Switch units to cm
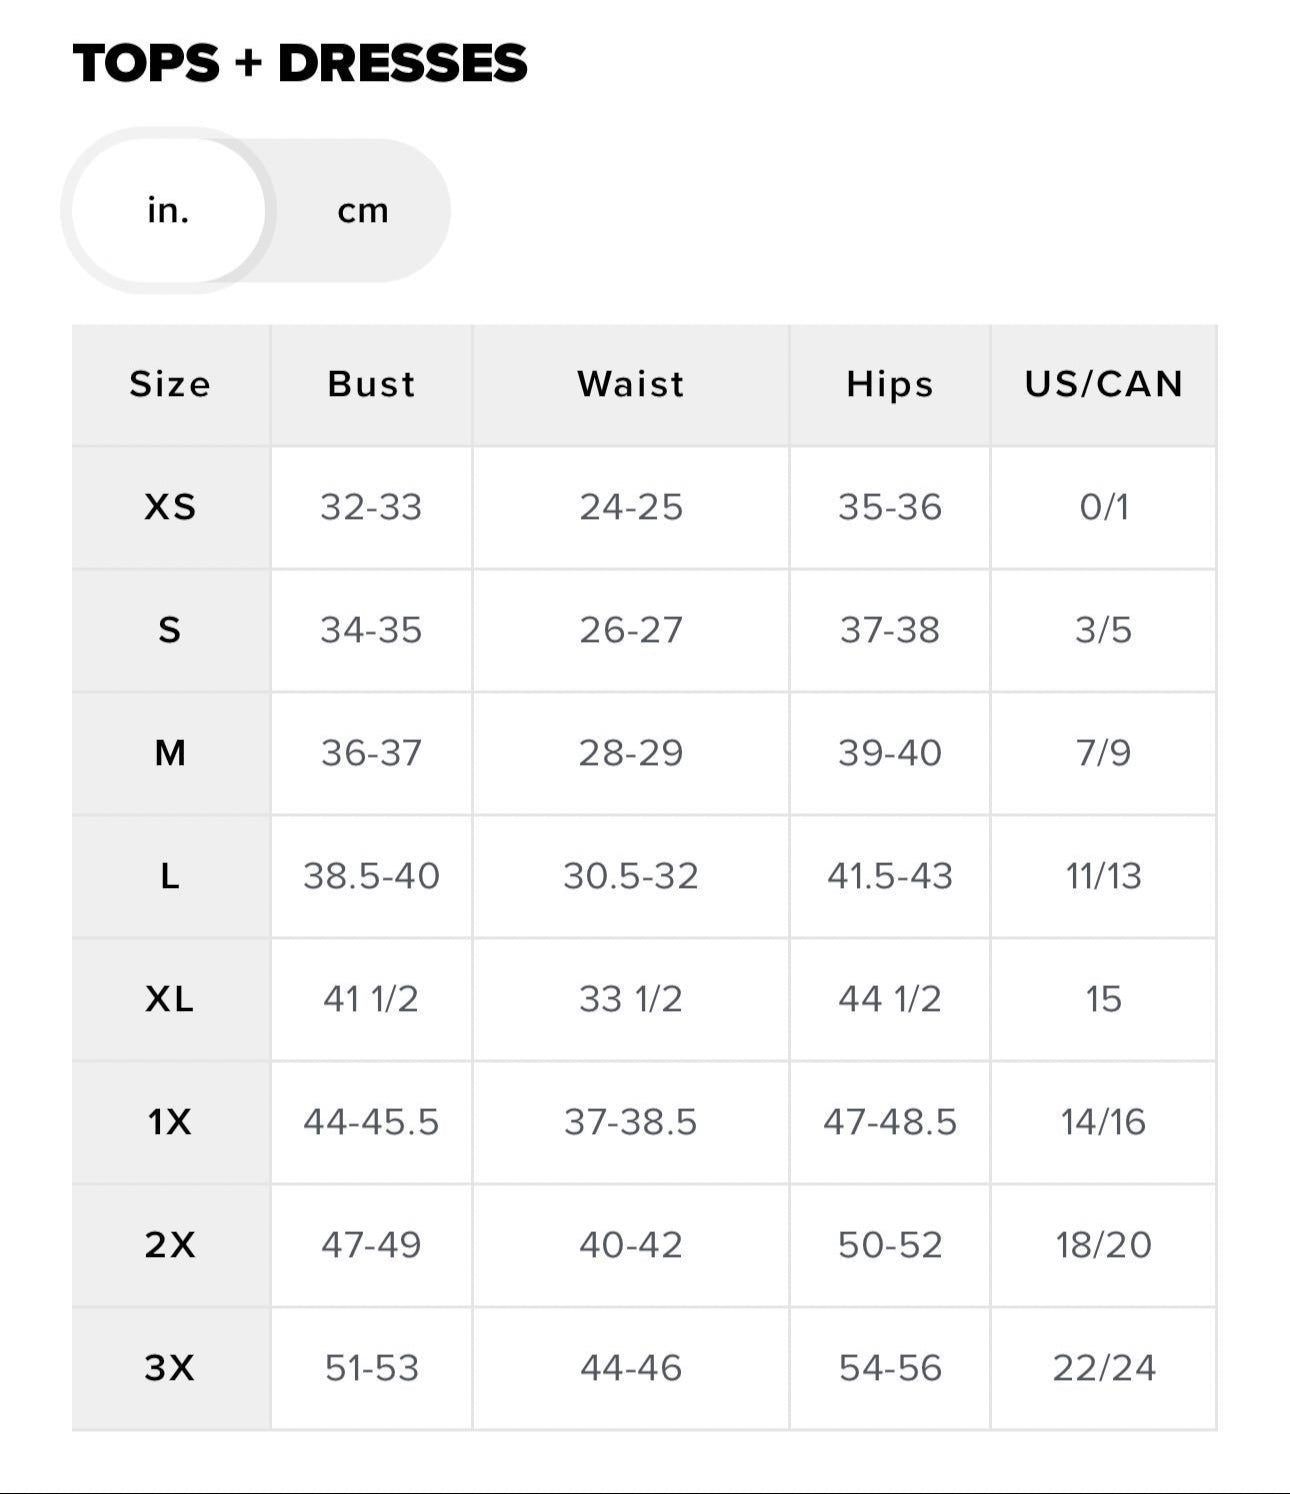The image size is (1290, 1494). [362, 211]
